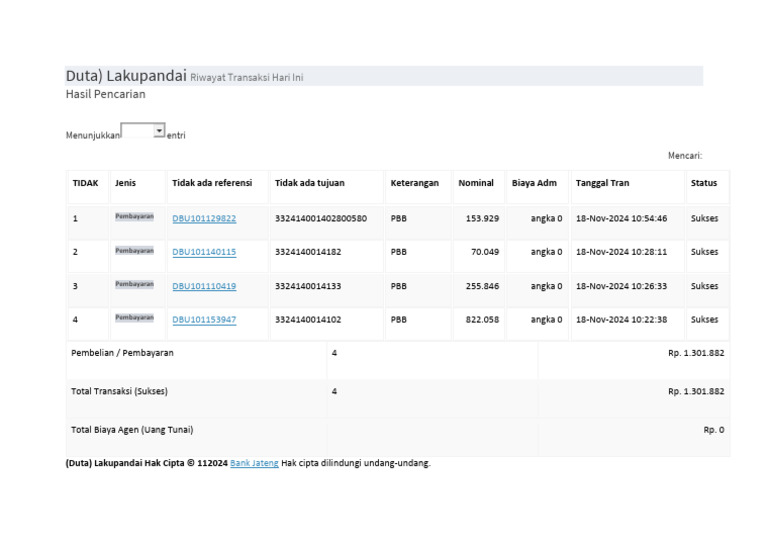Sort by Tanggal Tran column header
This screenshot has height=544, width=768.
602,184
